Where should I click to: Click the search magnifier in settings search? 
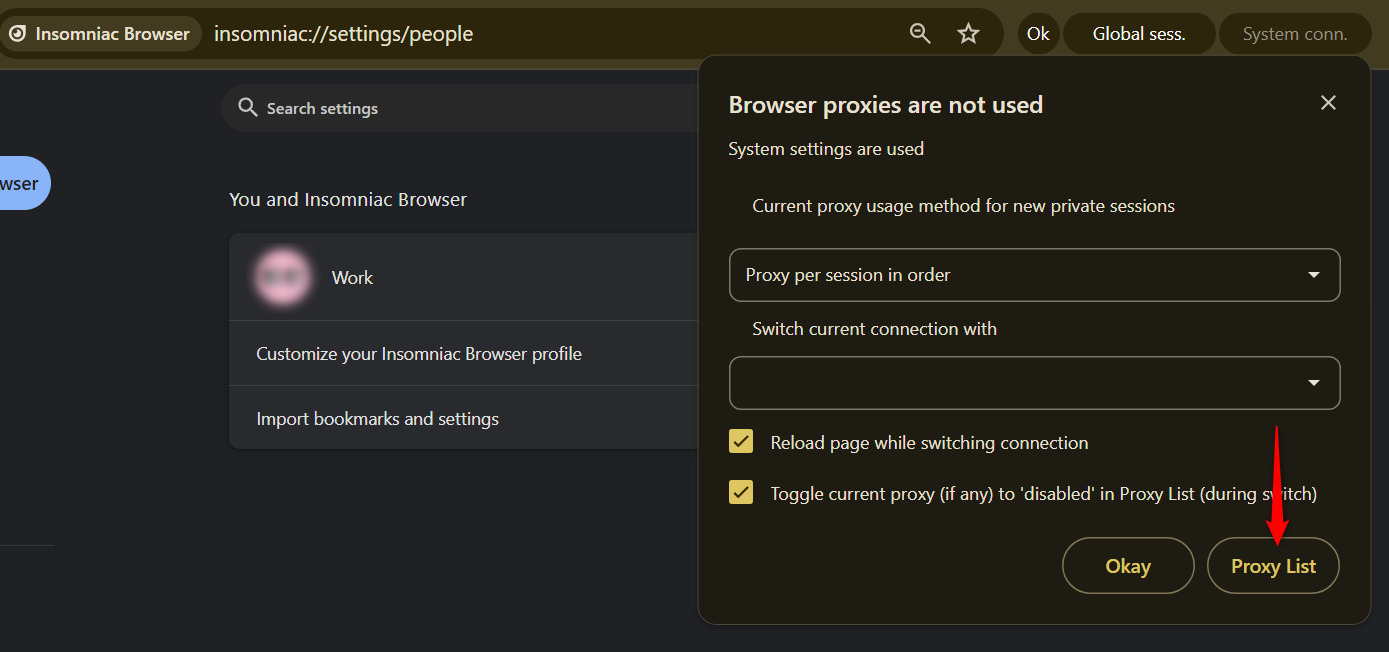click(x=248, y=108)
